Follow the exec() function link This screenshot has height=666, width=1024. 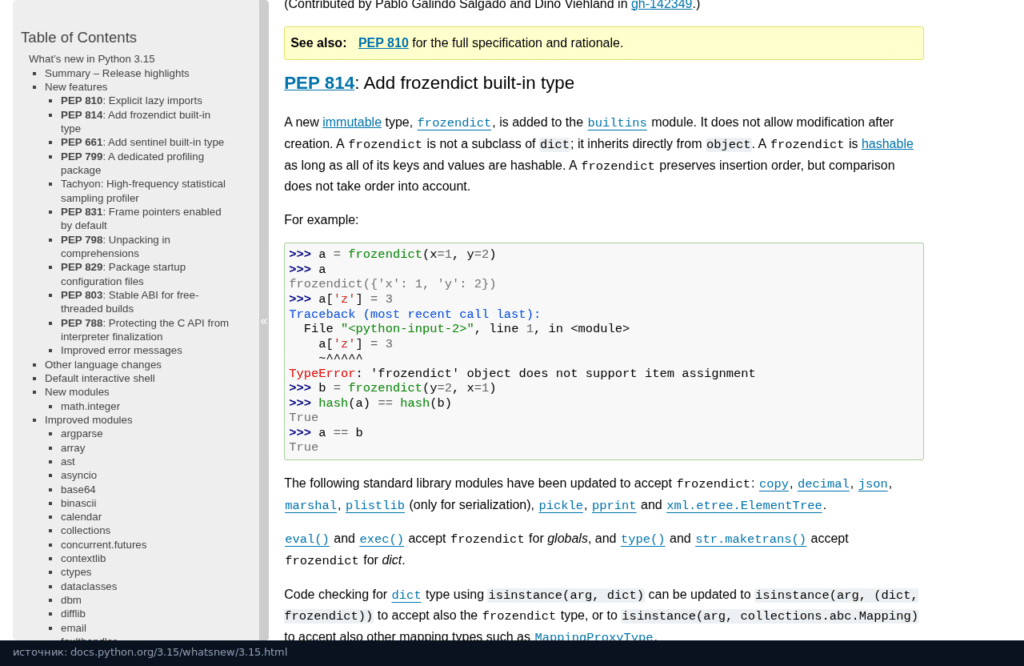coord(381,539)
